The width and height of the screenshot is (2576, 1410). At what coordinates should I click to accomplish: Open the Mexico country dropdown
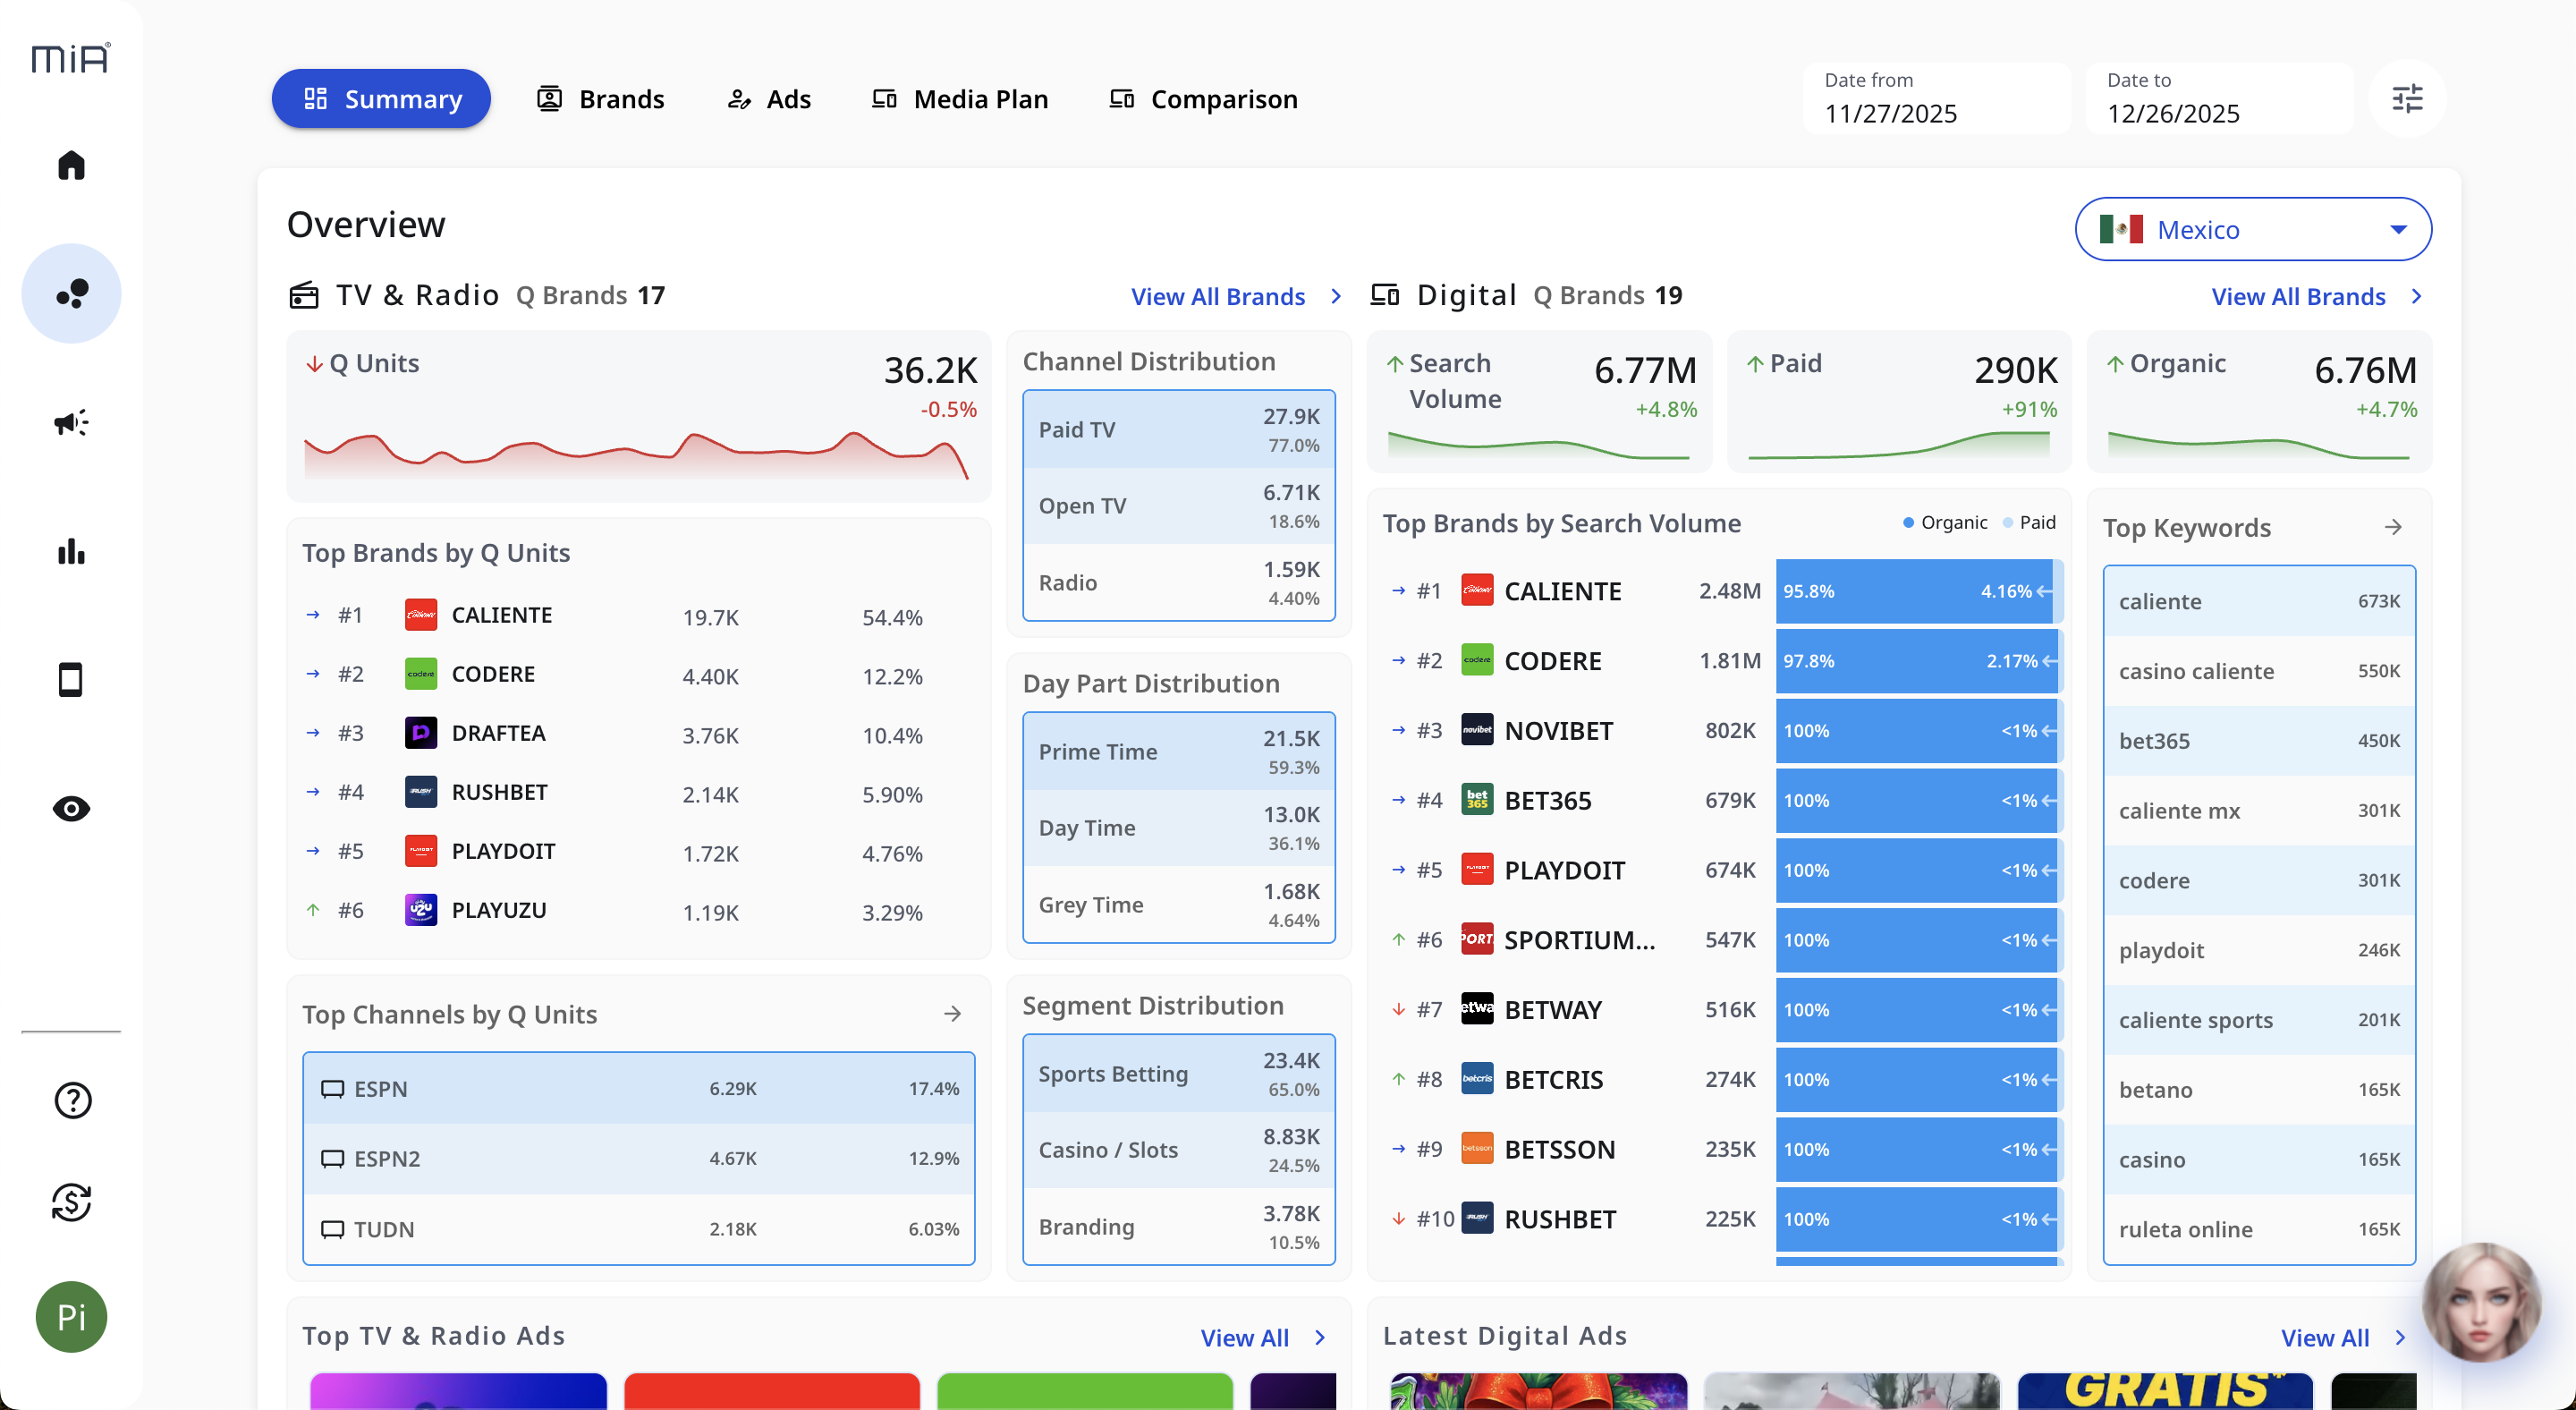tap(2252, 229)
